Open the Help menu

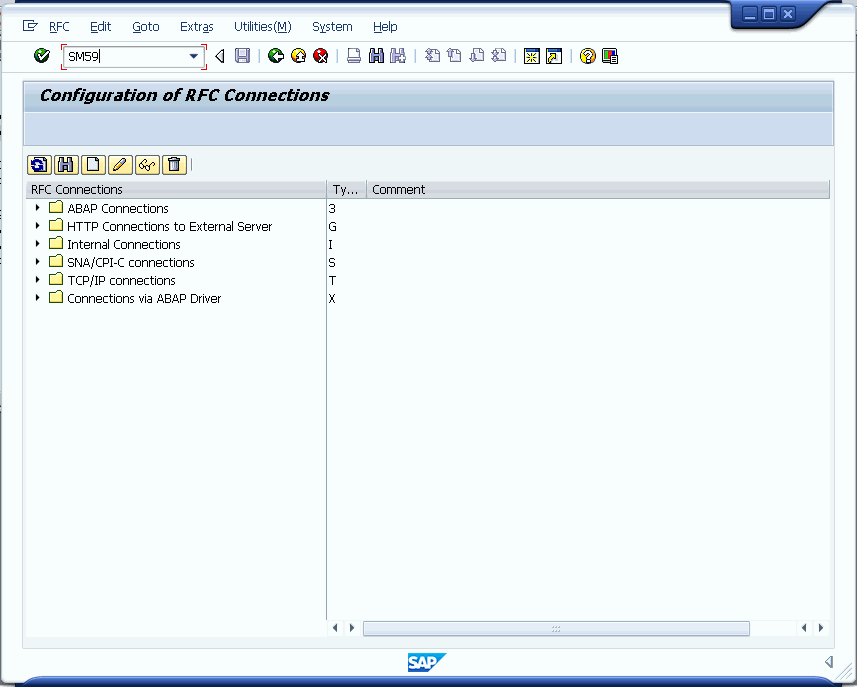385,26
